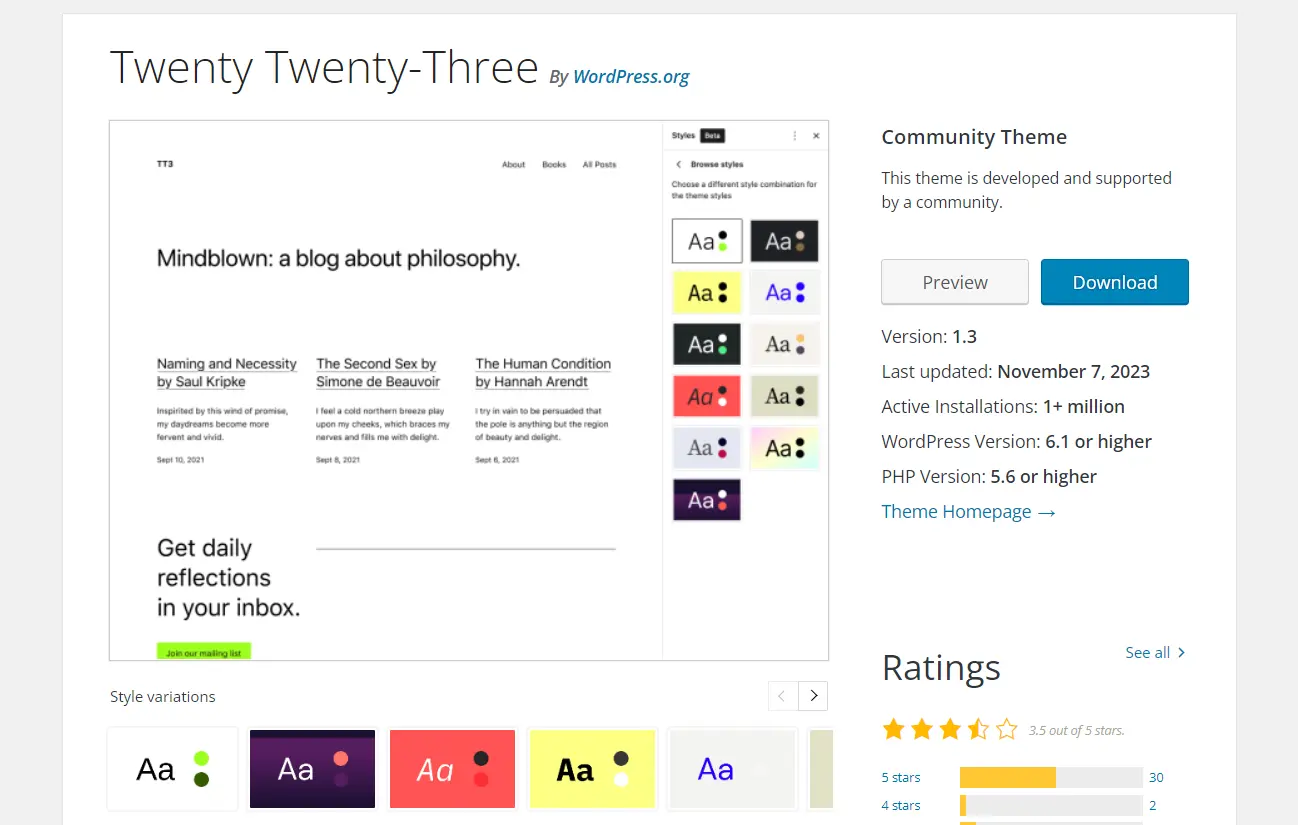Select the red style variation swatch
The width and height of the screenshot is (1298, 825).
click(452, 768)
